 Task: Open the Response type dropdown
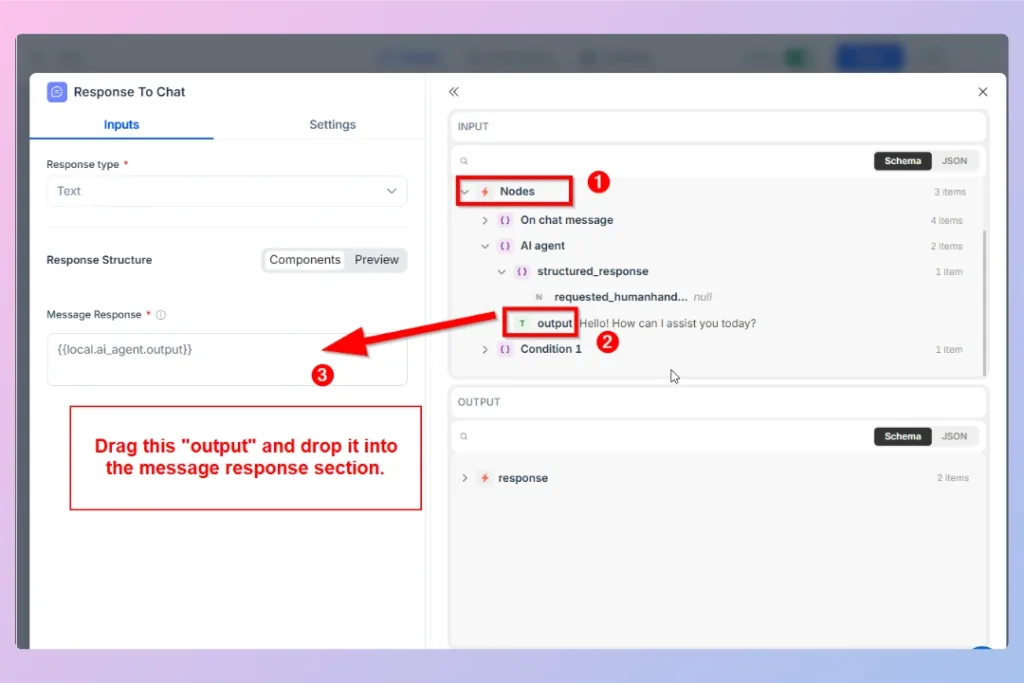coord(227,191)
